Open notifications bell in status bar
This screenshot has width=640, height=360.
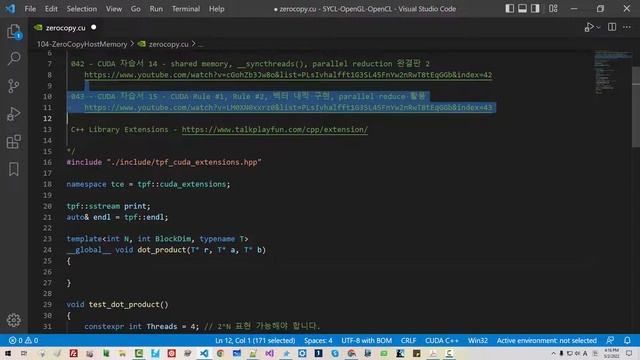pyautogui.click(x=627, y=340)
